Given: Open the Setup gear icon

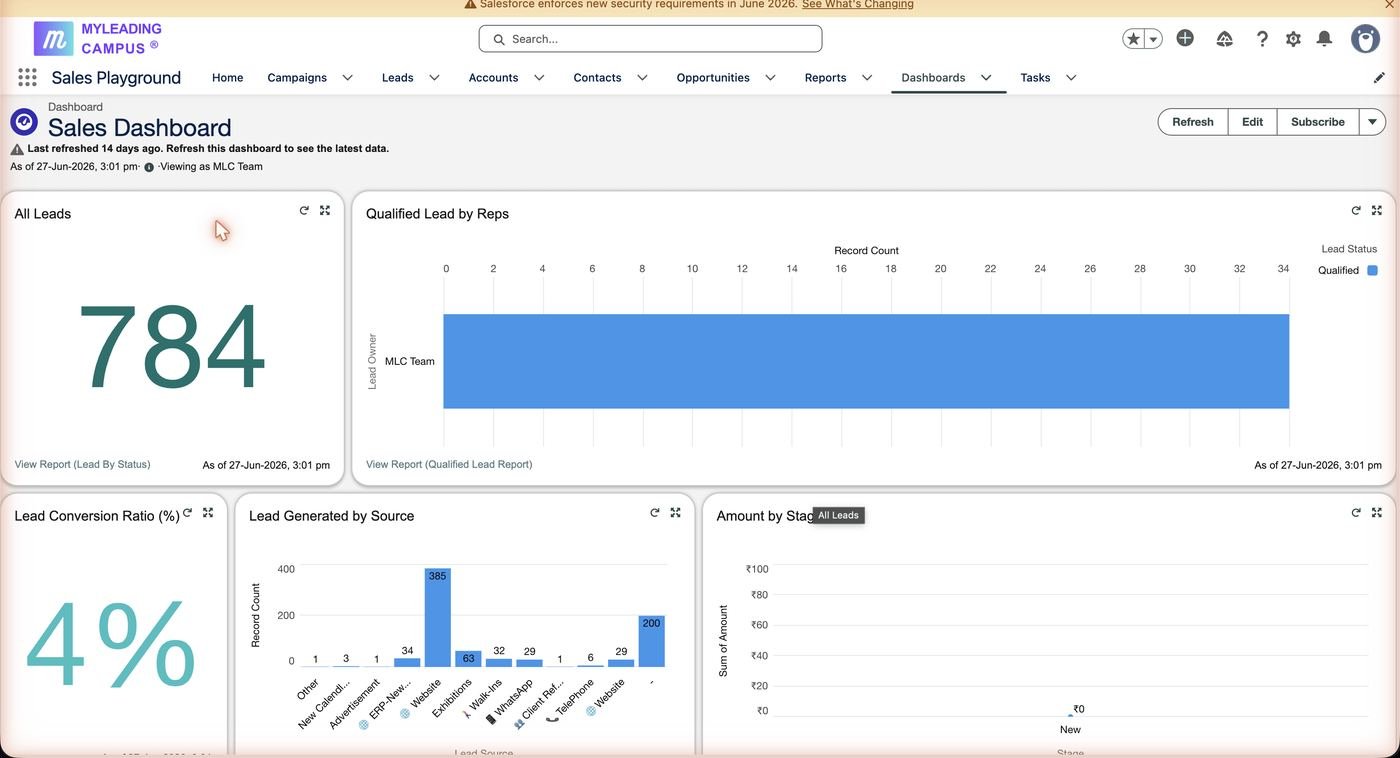Looking at the screenshot, I should (x=1293, y=39).
